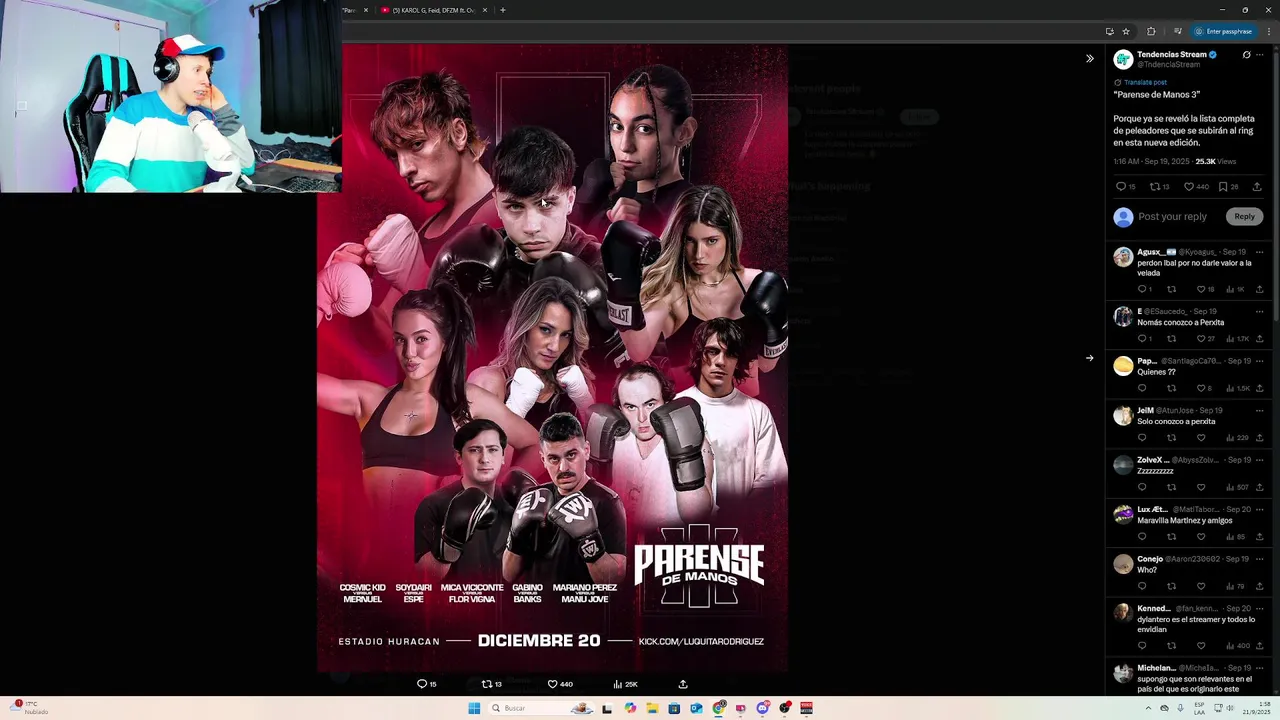Open Chrome from the taskbar
The image size is (1280, 720).
tap(719, 708)
